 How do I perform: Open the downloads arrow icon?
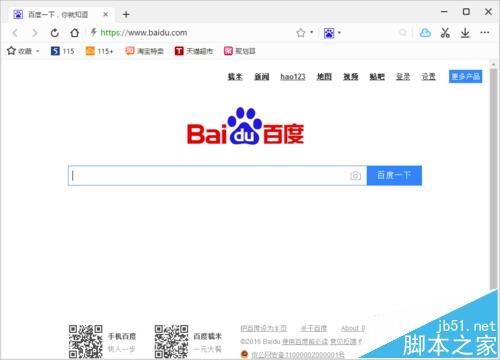tap(465, 33)
